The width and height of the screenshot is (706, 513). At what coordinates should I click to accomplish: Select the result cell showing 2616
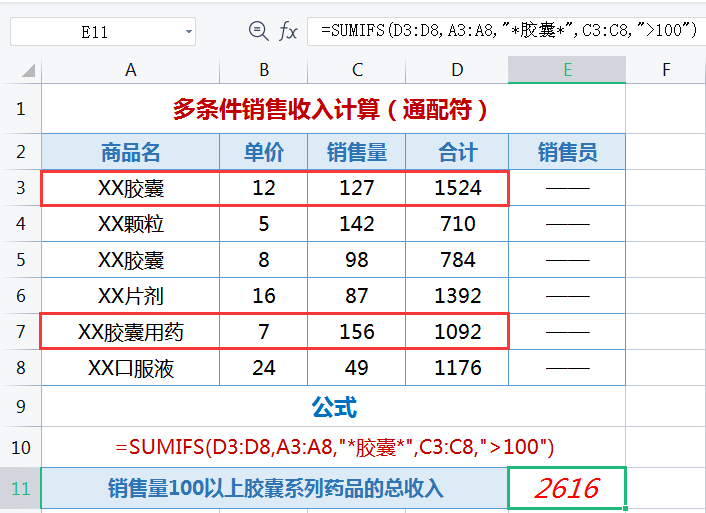click(x=567, y=489)
